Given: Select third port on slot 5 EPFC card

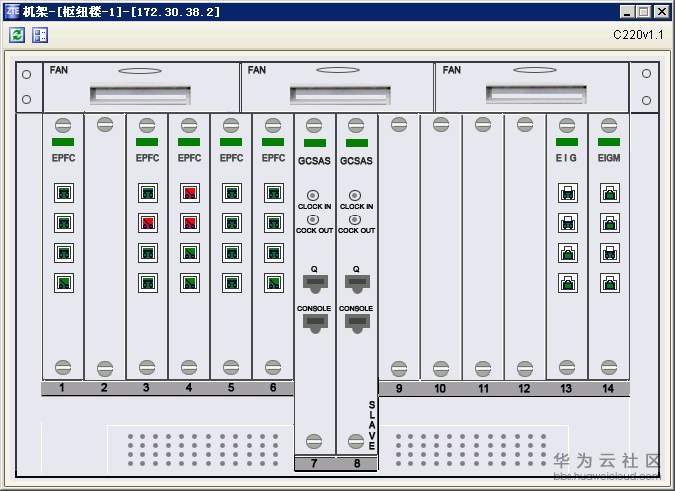Looking at the screenshot, I should click(x=232, y=253).
